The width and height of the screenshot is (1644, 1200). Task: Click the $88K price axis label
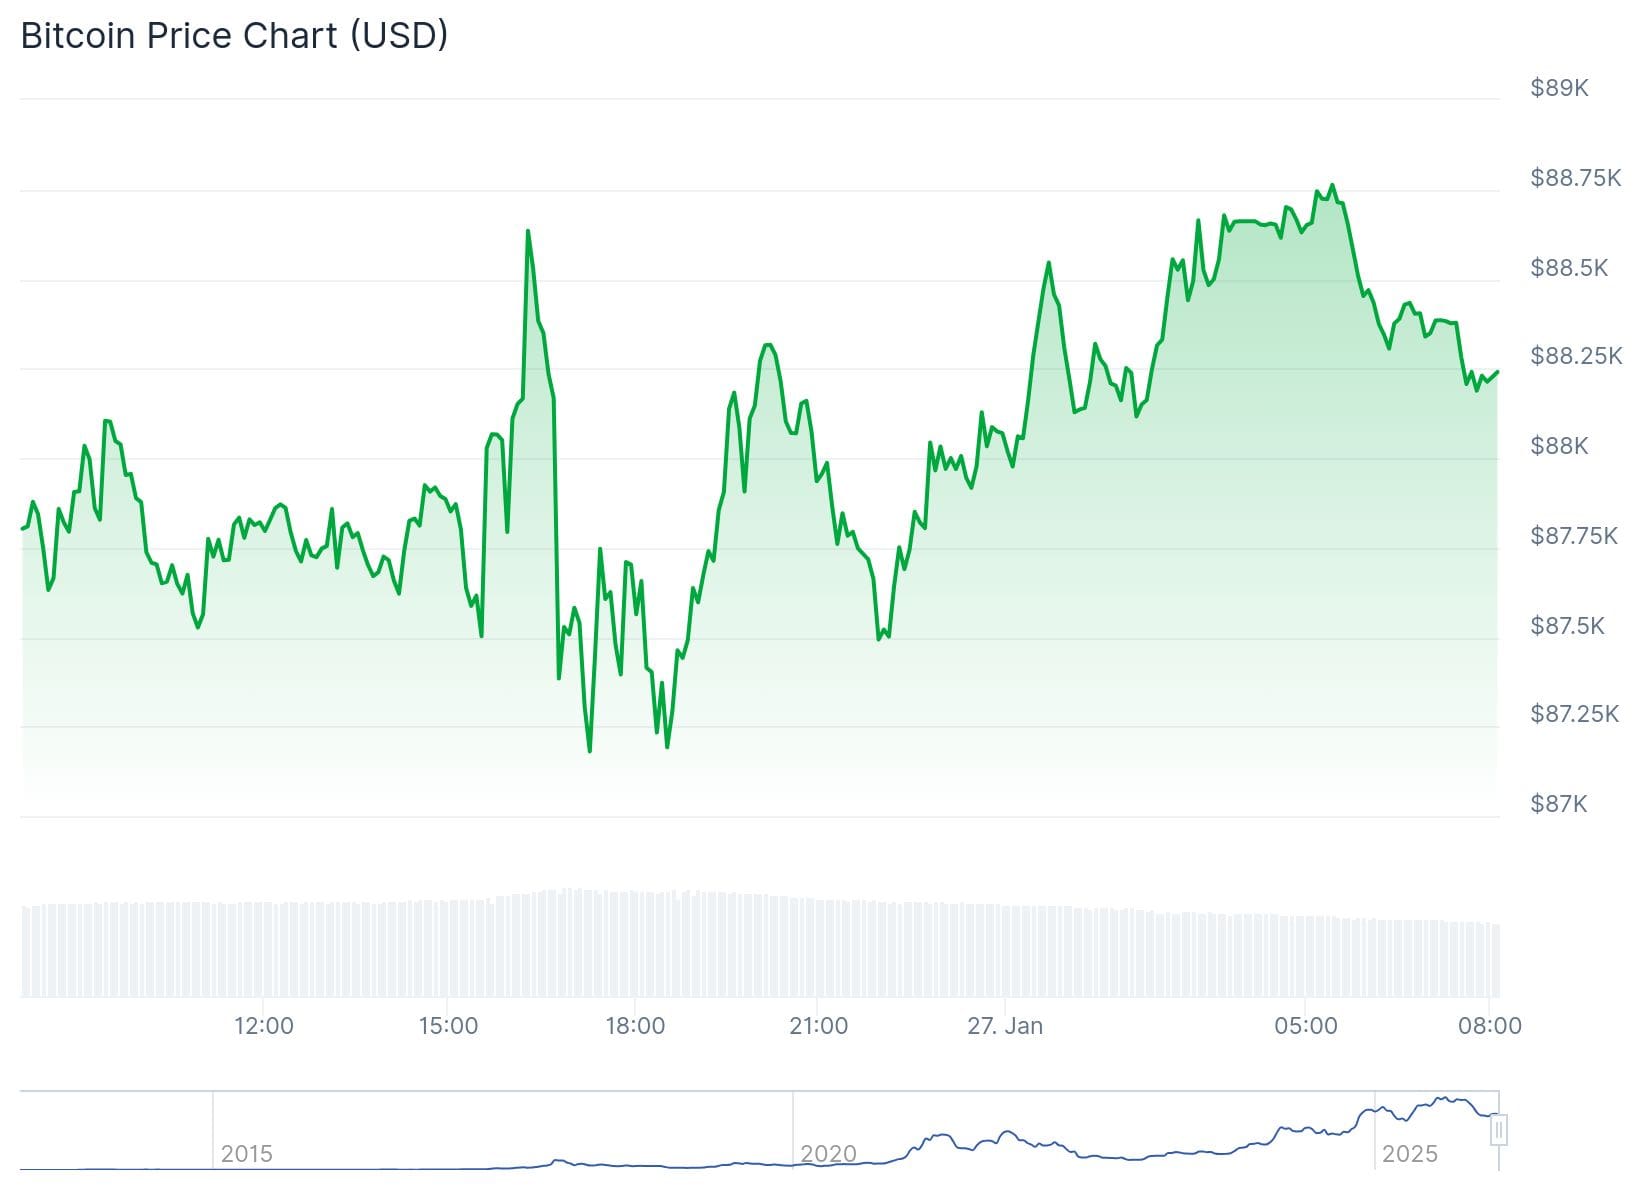1559,446
